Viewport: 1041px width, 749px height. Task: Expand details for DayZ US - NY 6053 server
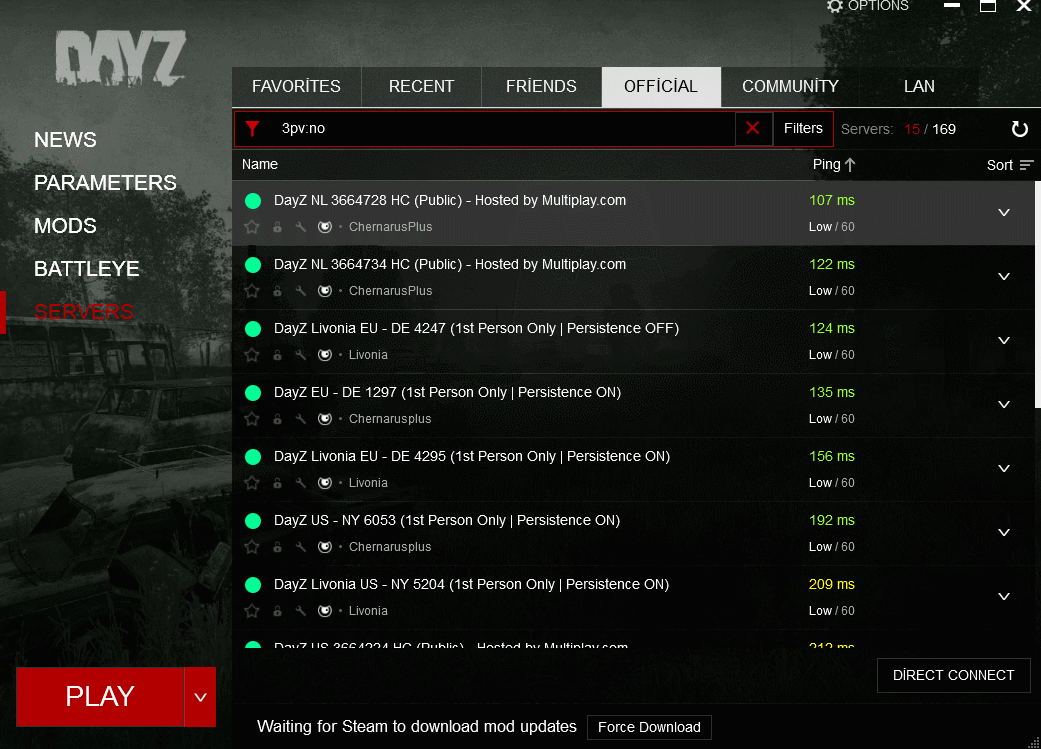coord(1004,532)
